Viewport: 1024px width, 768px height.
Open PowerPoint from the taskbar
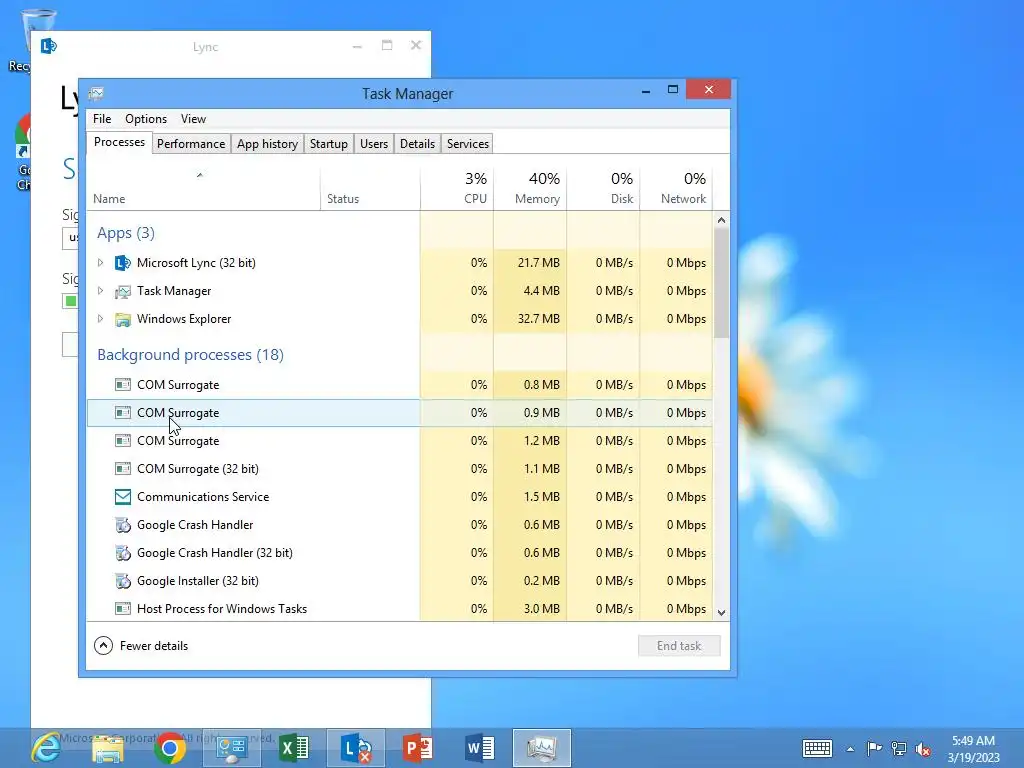click(x=418, y=748)
